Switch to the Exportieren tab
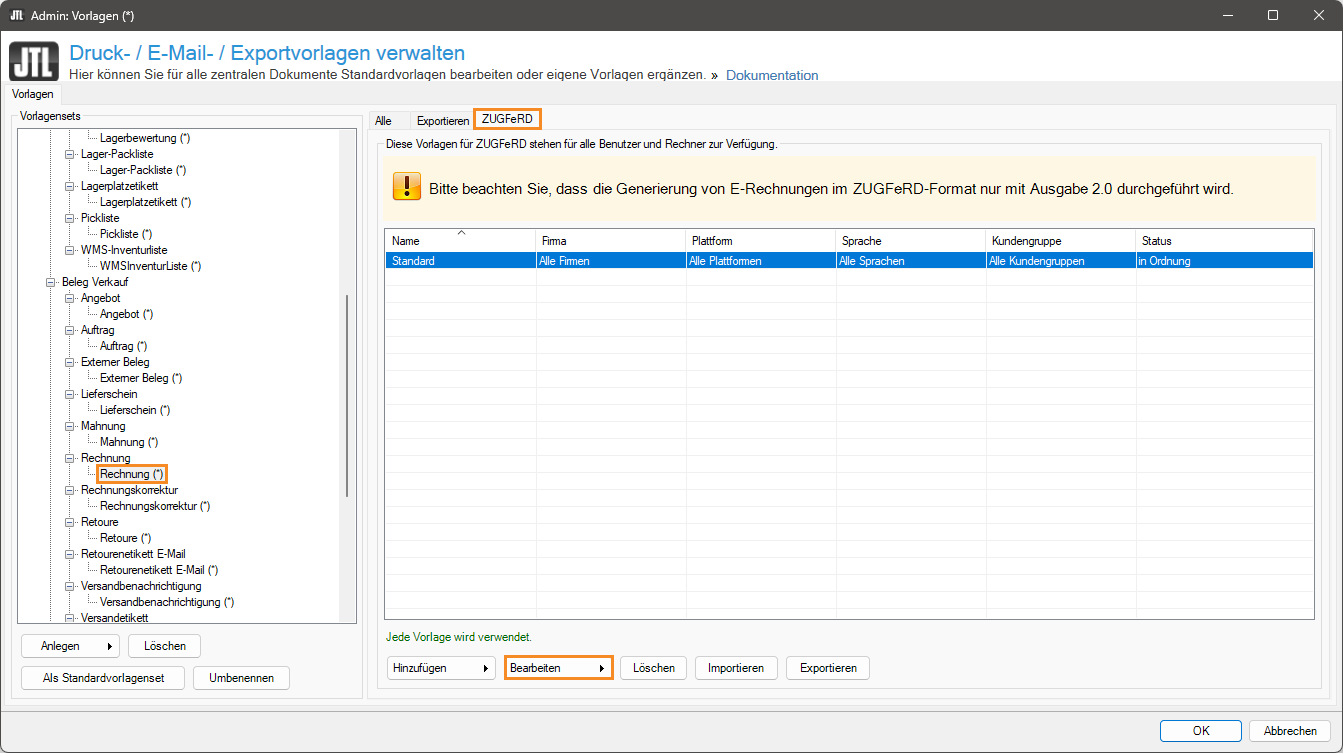 click(x=442, y=120)
